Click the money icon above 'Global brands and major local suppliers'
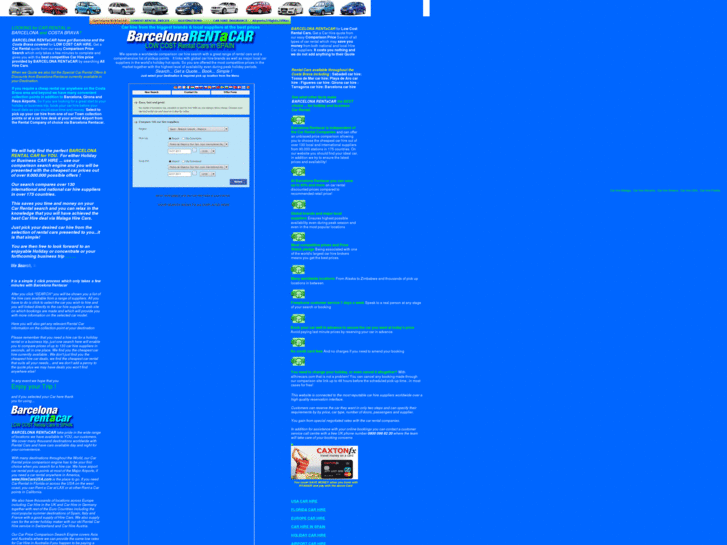727x545 pixels. [x=298, y=205]
